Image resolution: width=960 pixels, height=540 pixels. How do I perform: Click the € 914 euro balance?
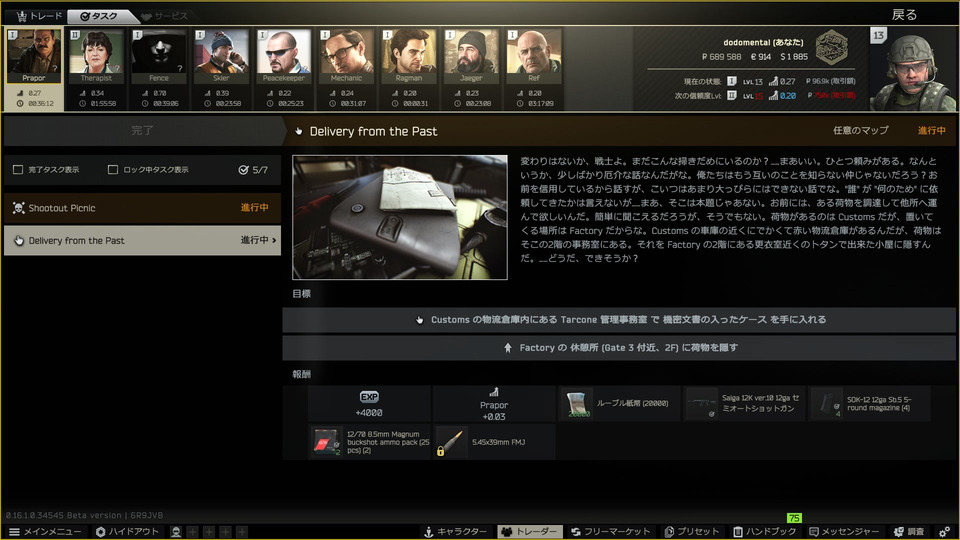[760, 56]
